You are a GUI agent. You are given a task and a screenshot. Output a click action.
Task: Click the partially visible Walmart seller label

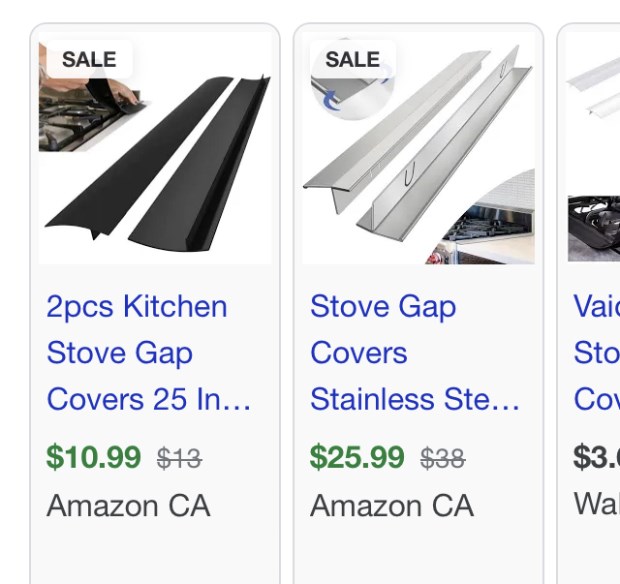click(x=597, y=504)
